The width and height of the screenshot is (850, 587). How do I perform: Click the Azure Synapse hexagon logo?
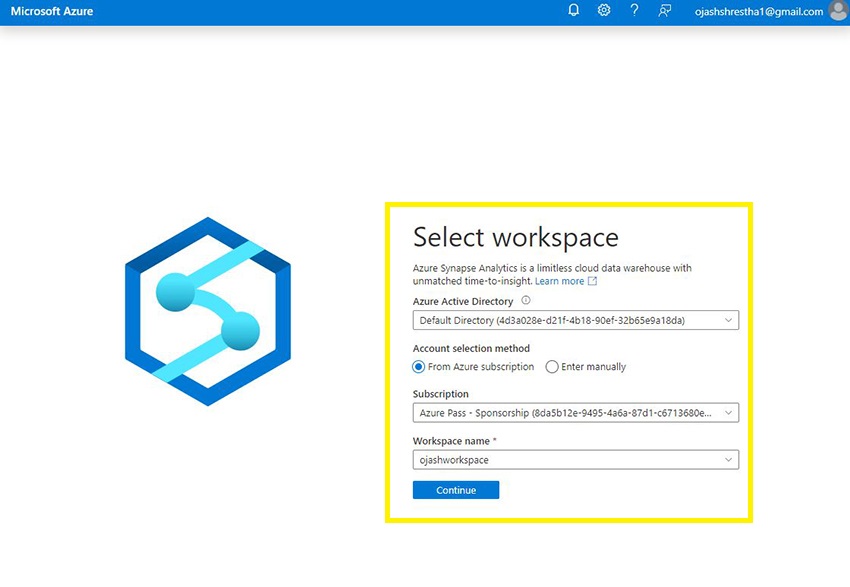pyautogui.click(x=208, y=312)
